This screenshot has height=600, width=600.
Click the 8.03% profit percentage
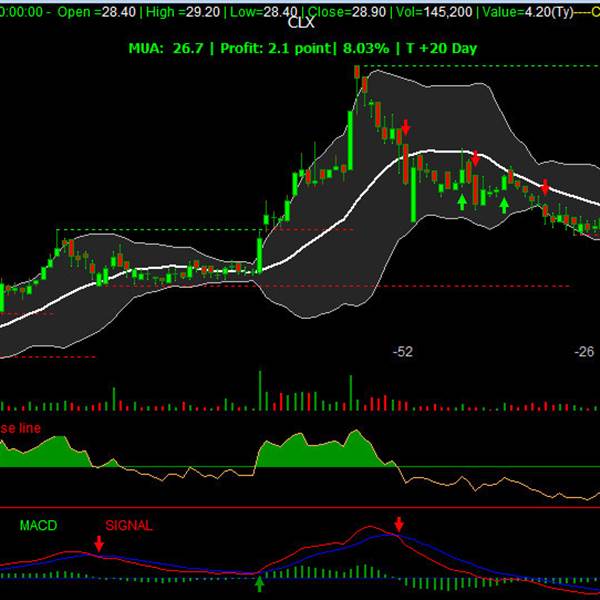pyautogui.click(x=366, y=49)
